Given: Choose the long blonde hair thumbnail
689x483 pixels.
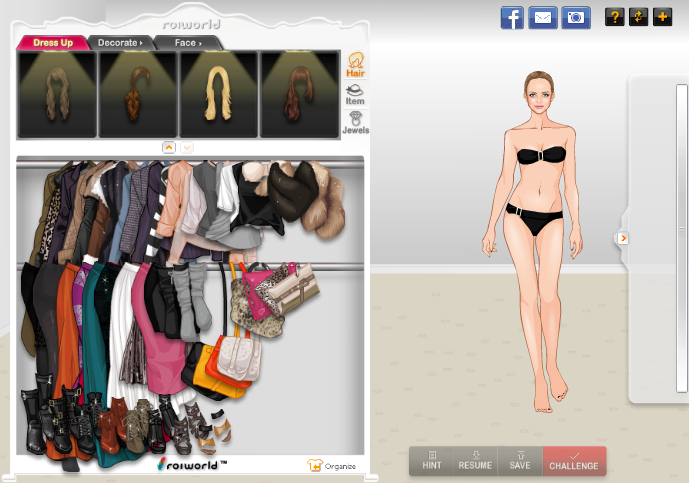Looking at the screenshot, I should coord(219,93).
